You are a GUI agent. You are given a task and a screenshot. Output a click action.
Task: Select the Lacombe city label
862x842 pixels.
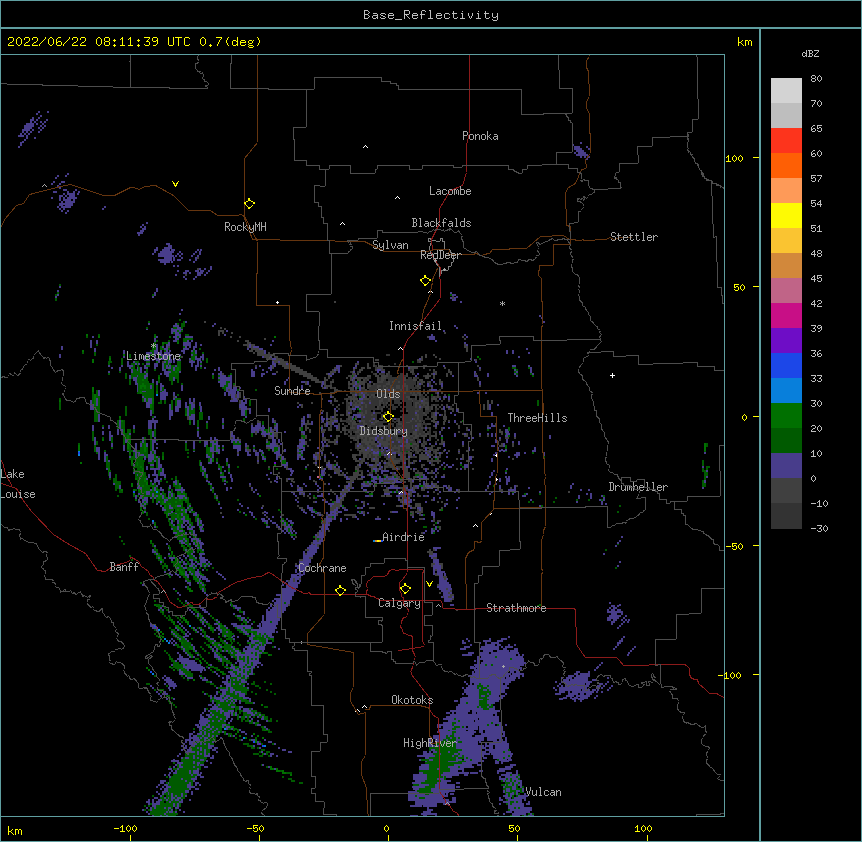click(x=450, y=191)
